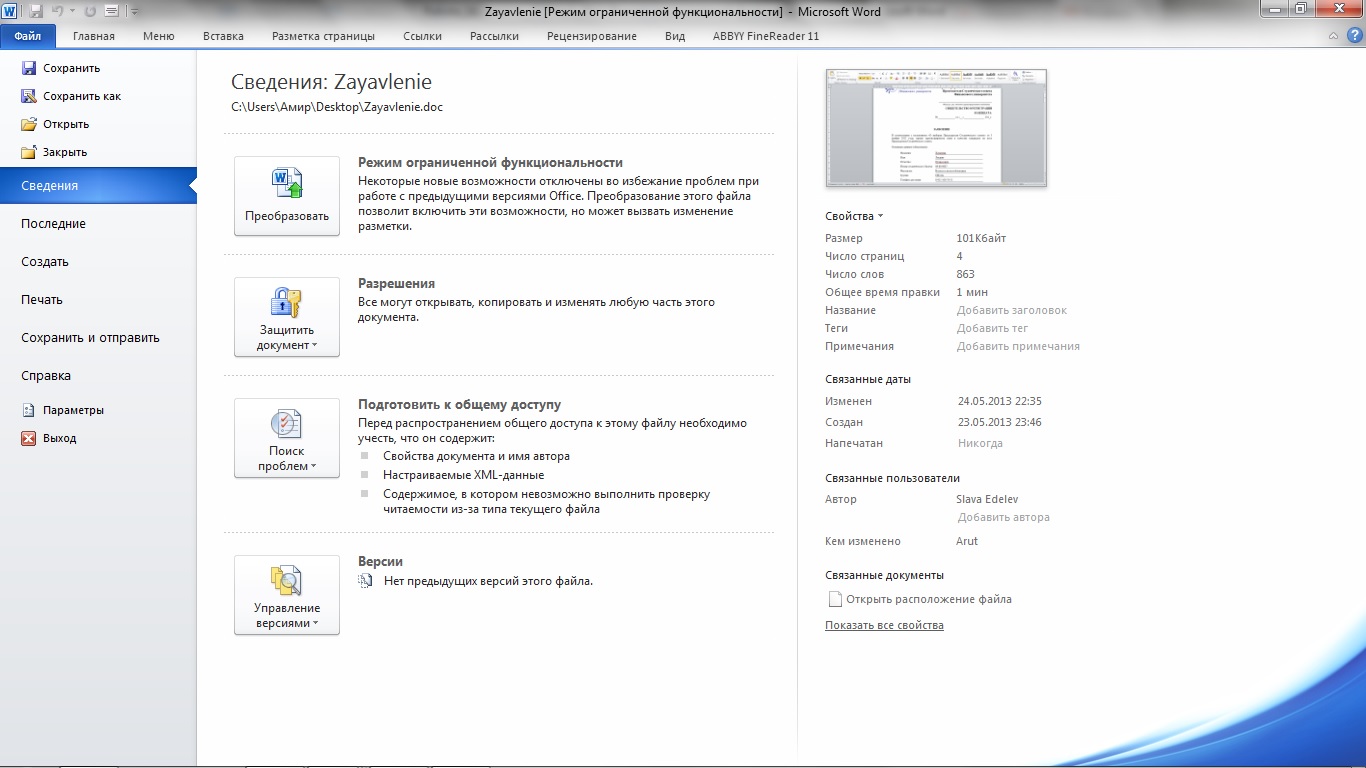The height and width of the screenshot is (768, 1366).
Task: Open the Undo history dropdown arrow
Action: tap(72, 11)
